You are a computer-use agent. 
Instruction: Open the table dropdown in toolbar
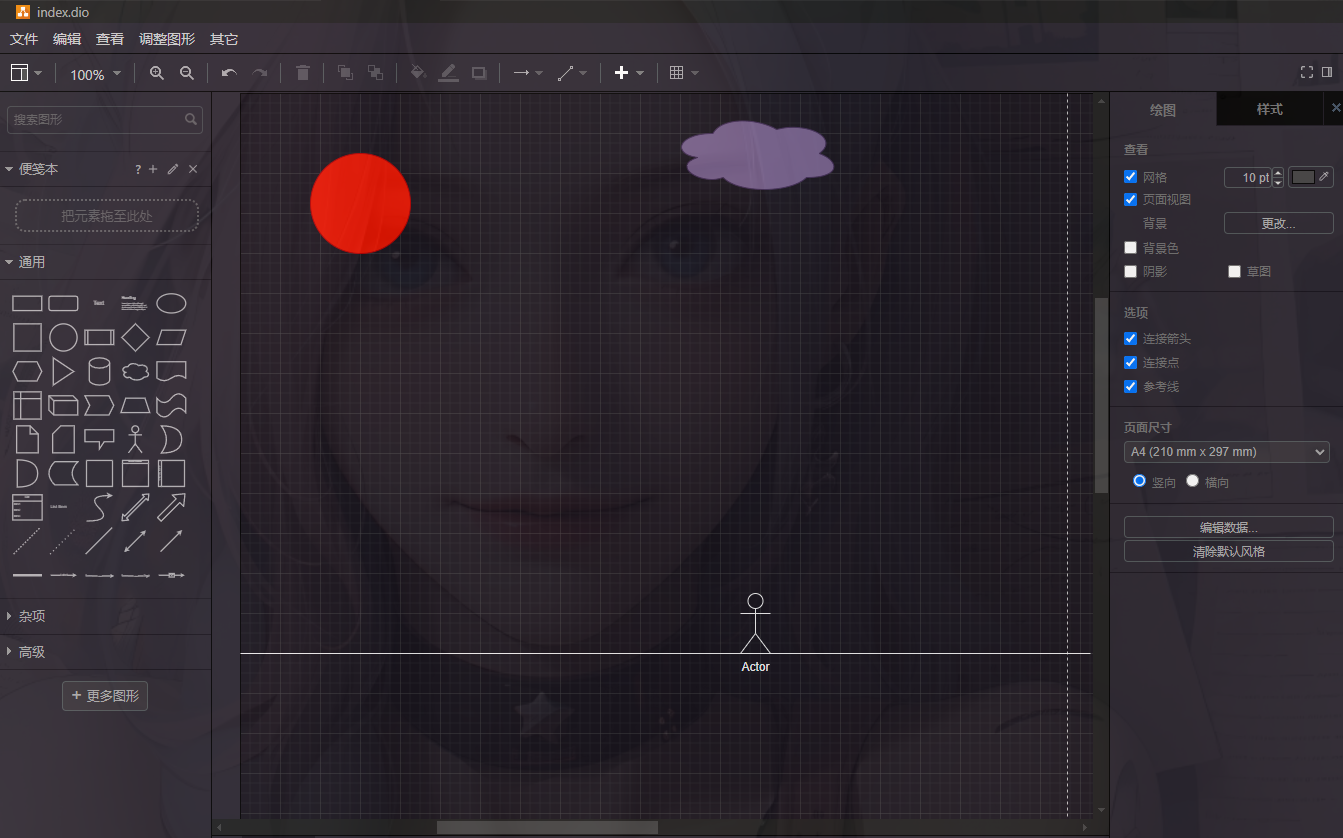[684, 73]
